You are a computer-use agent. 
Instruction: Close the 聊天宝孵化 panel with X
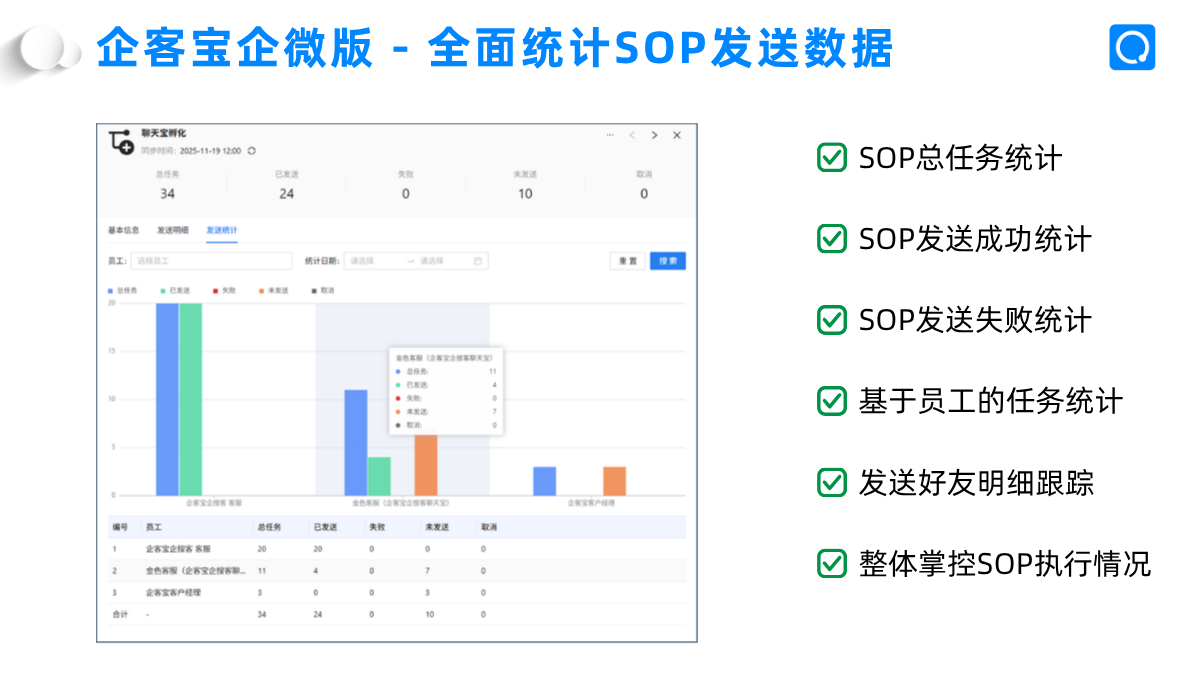[x=677, y=135]
